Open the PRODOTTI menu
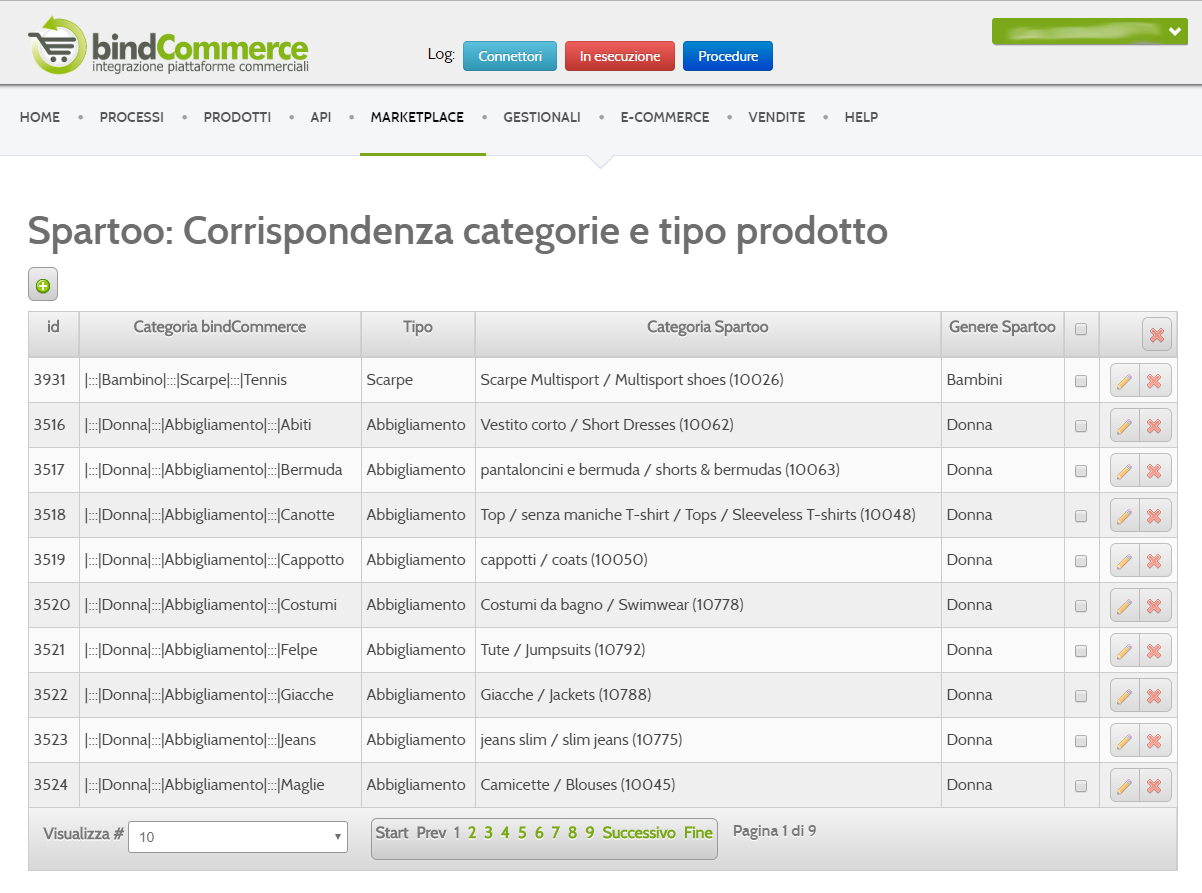Screen dimensions: 1202x893 237,117
